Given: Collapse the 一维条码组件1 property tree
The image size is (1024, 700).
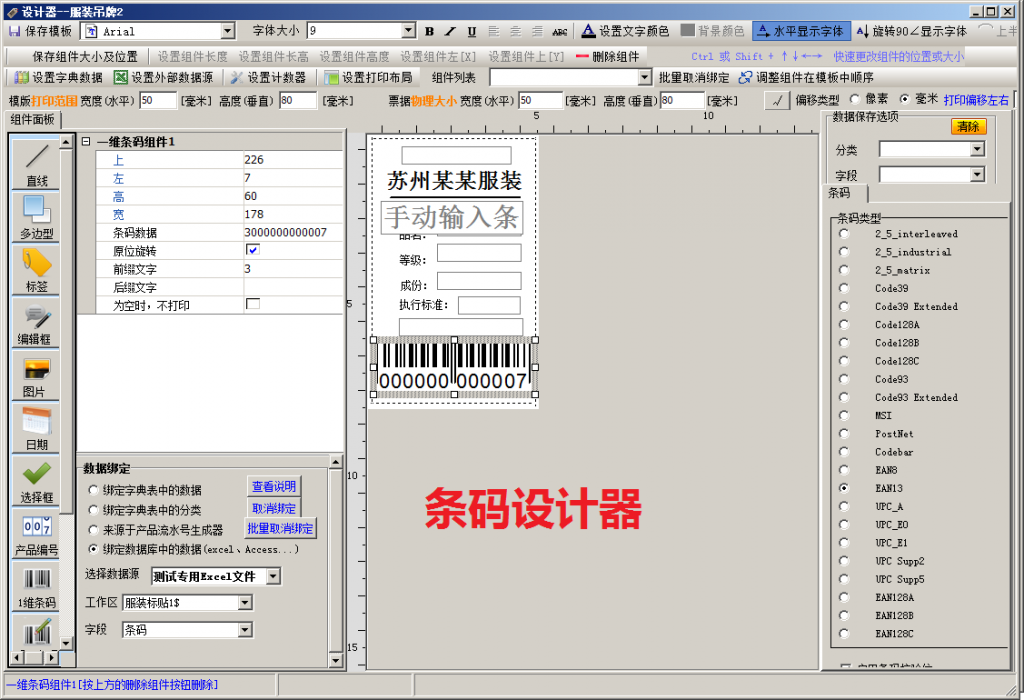Looking at the screenshot, I should (x=86, y=142).
